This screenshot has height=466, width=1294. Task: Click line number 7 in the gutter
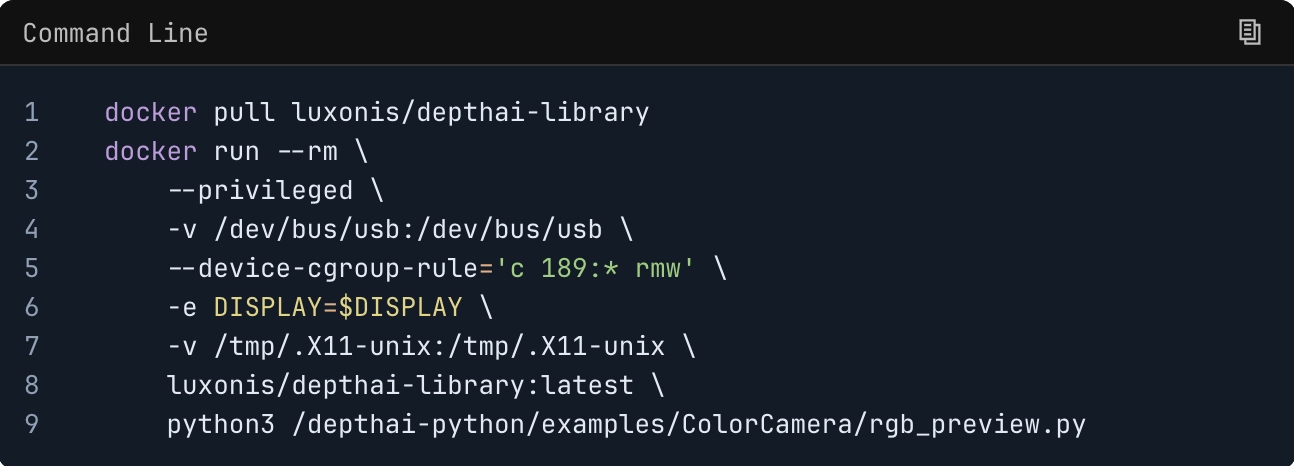point(31,346)
